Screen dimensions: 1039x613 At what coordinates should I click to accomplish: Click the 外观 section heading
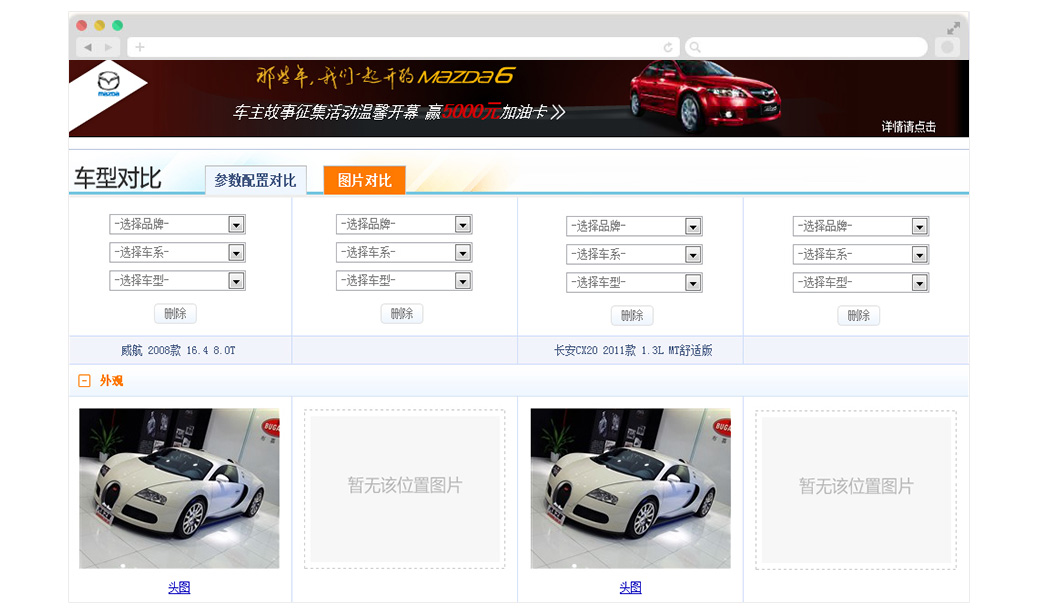(x=111, y=380)
